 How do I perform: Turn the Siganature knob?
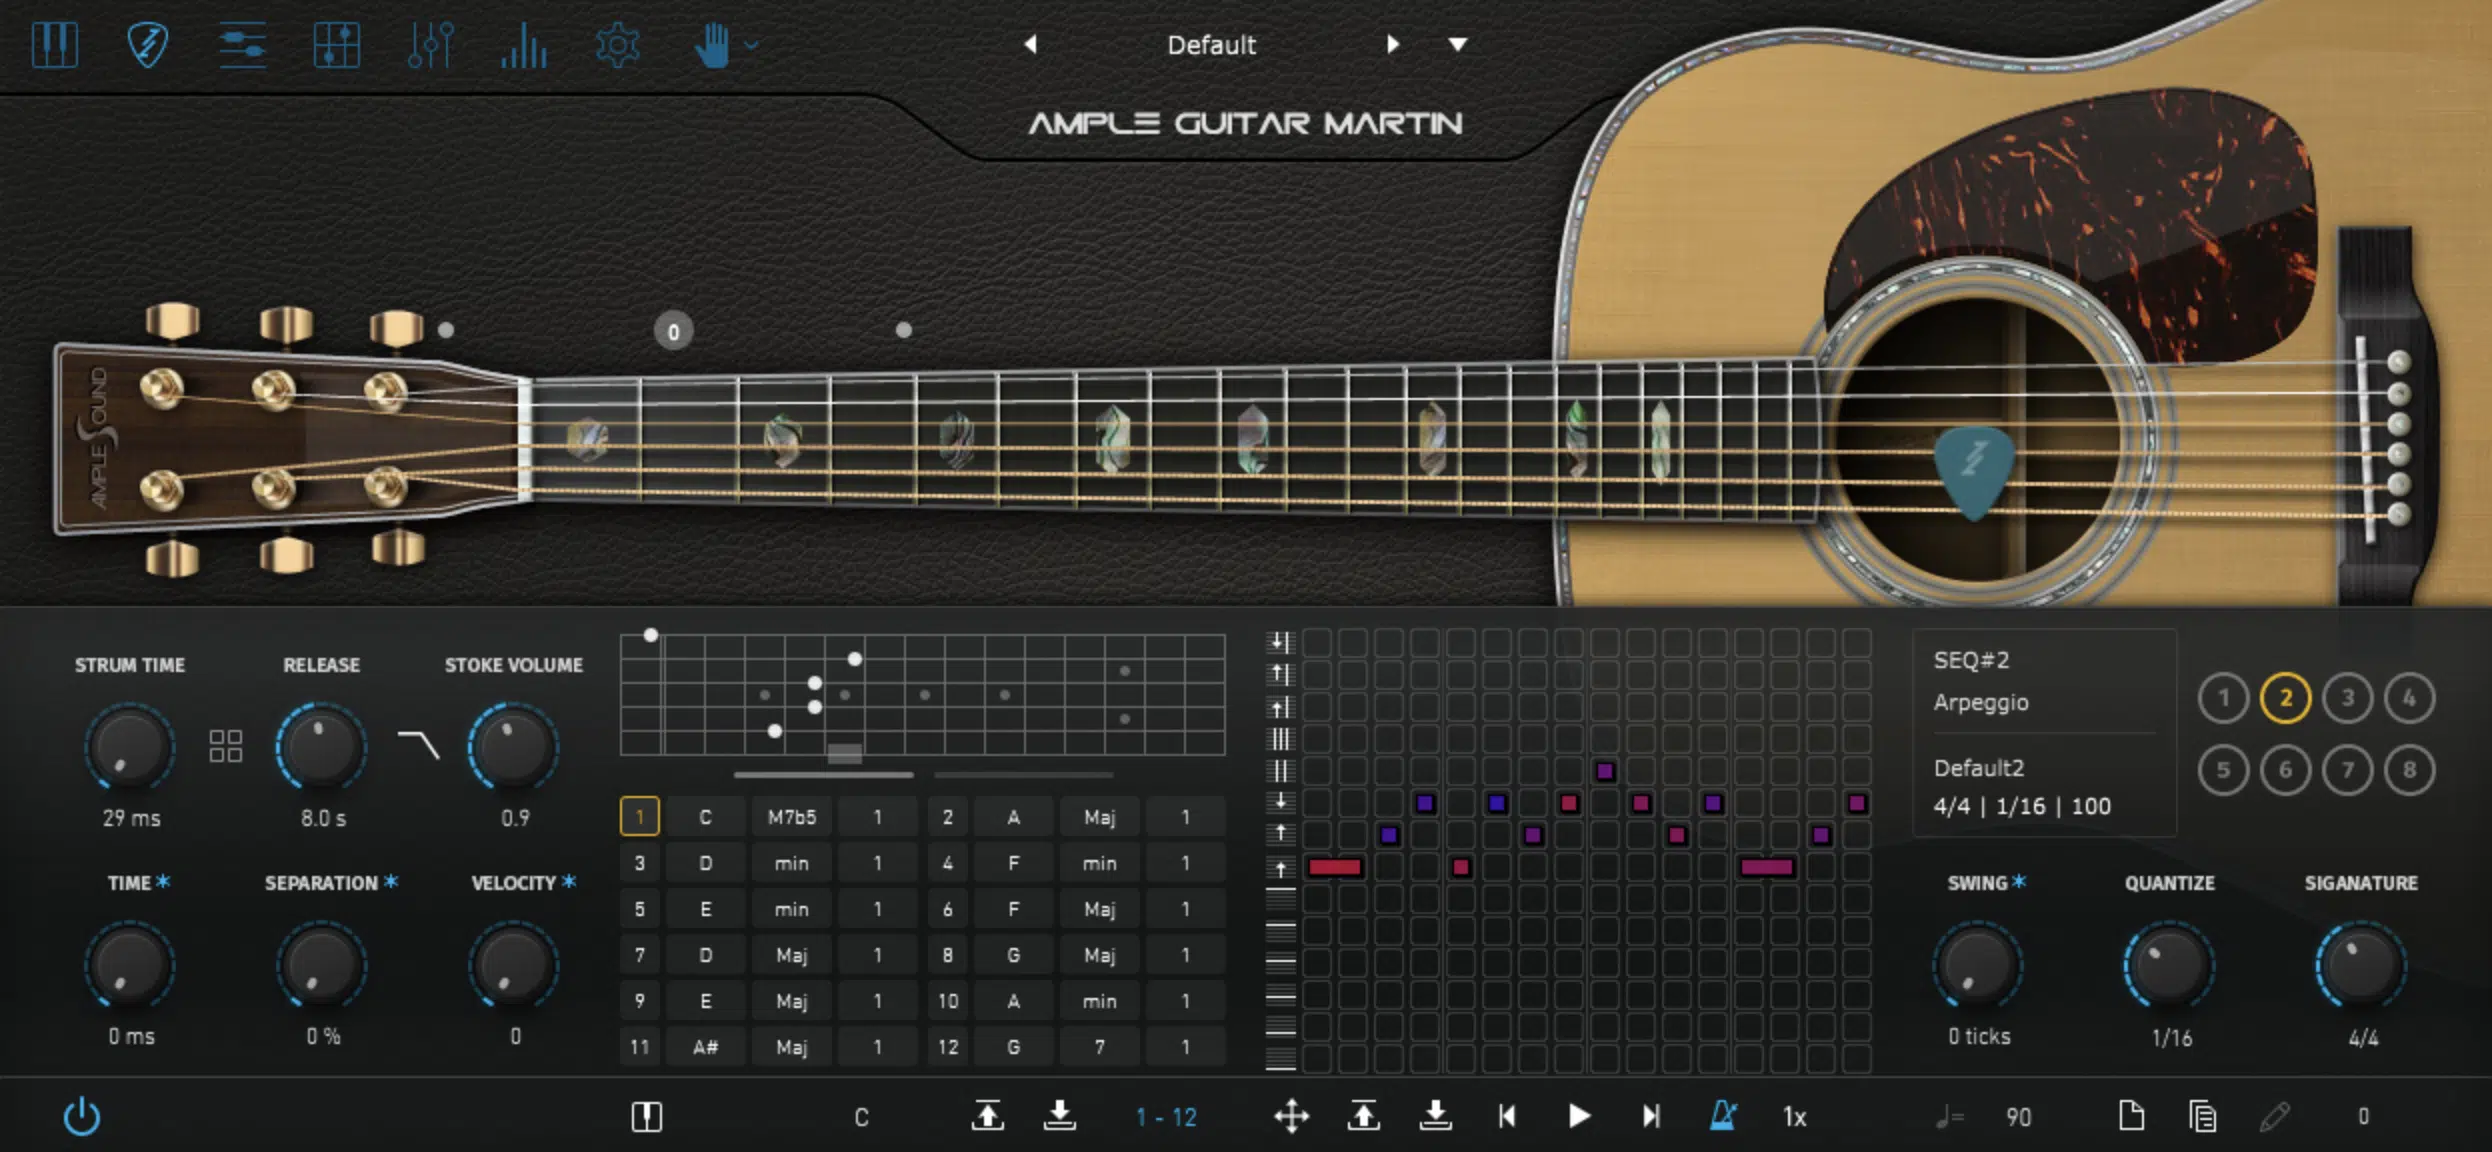(x=2361, y=965)
